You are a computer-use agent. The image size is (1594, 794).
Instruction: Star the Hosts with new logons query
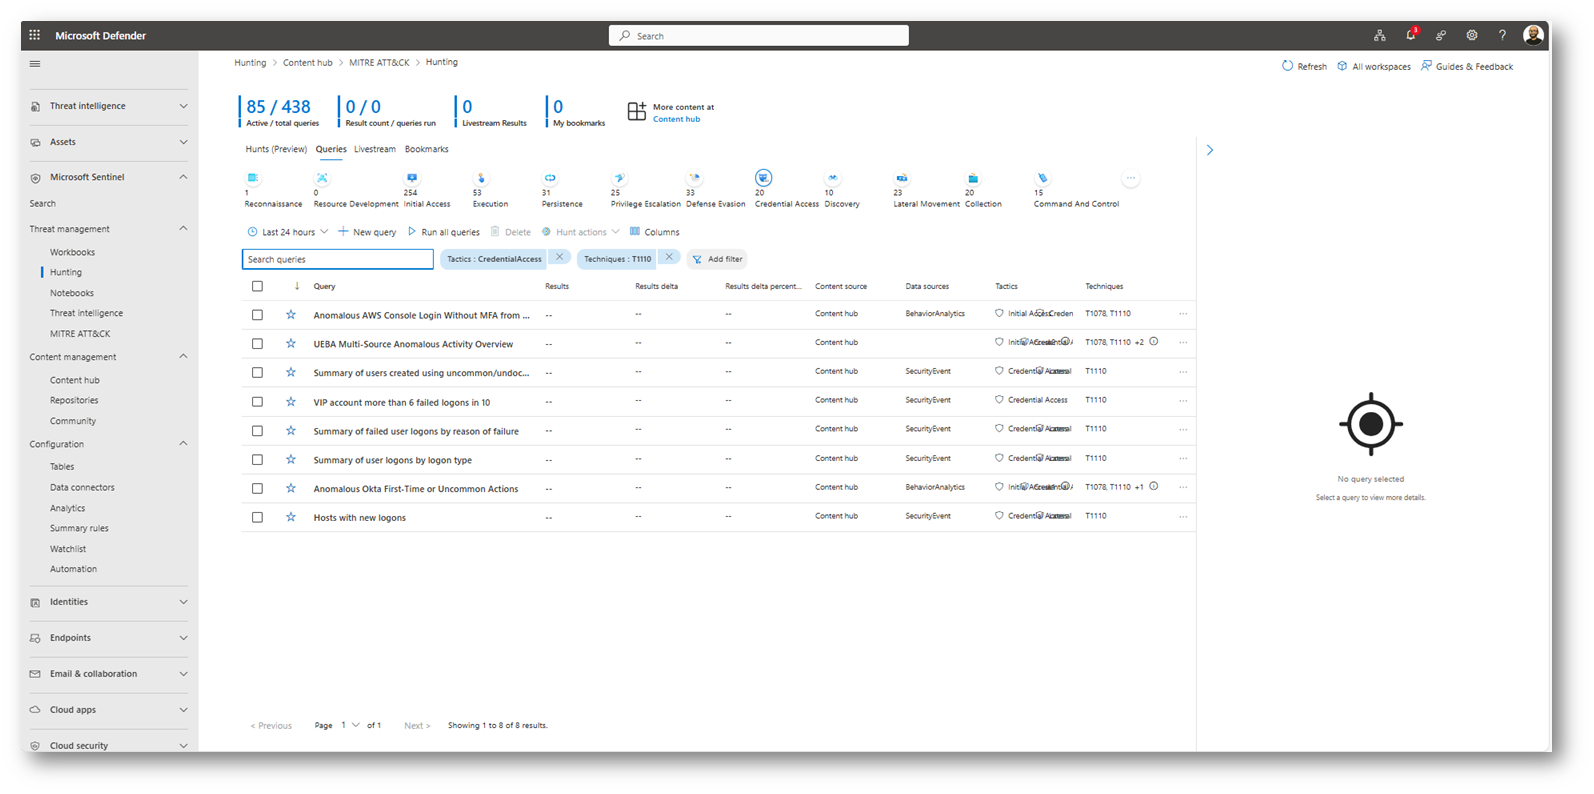tap(291, 517)
